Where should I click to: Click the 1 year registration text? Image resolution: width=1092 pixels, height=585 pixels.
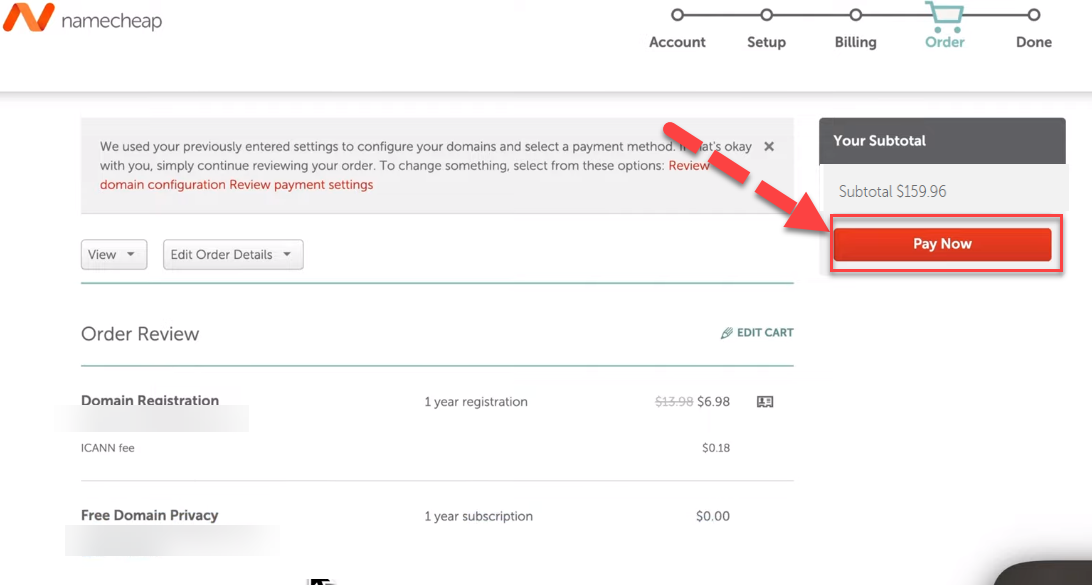[476, 402]
